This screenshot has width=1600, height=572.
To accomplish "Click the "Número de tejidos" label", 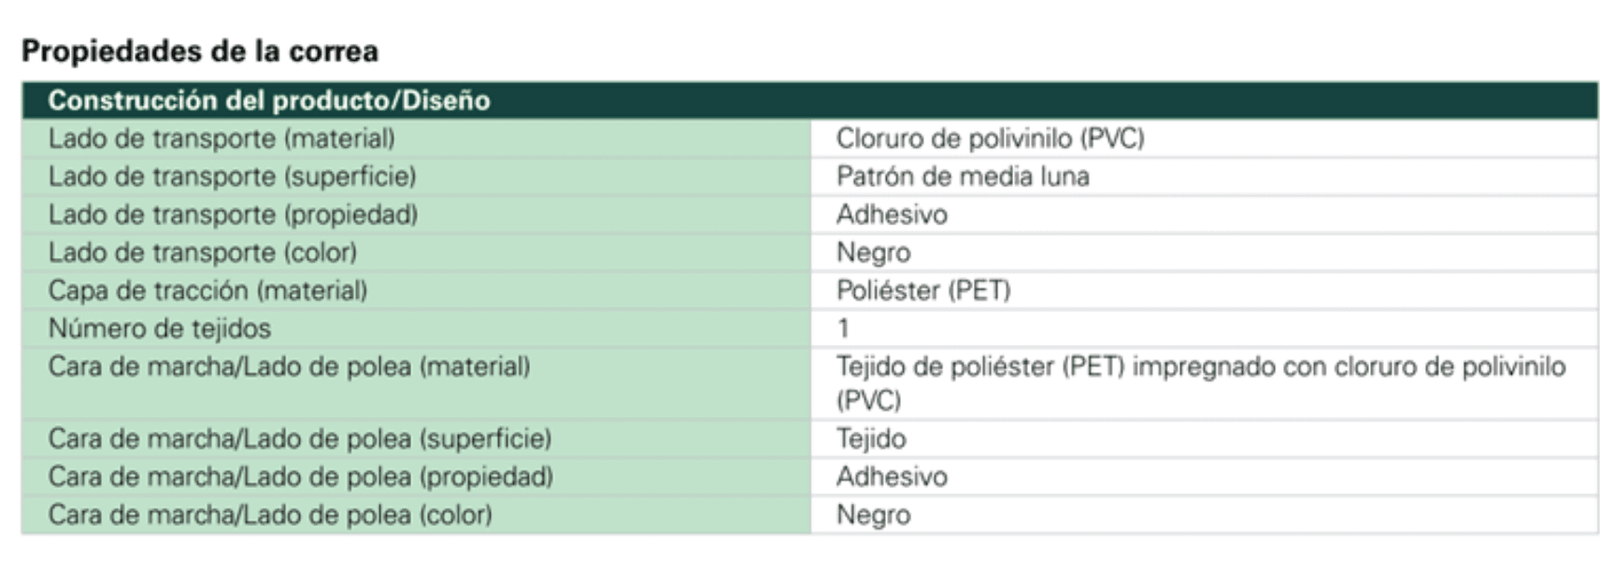I will 159,328.
